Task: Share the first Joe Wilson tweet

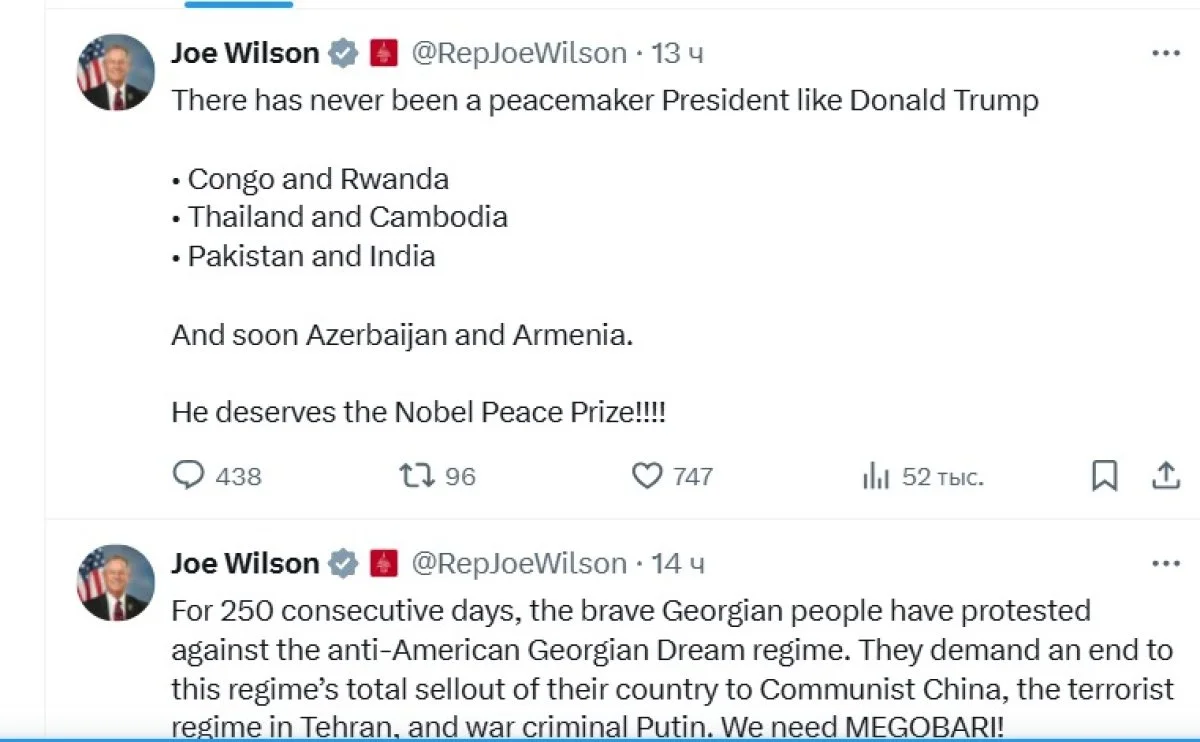Action: (1166, 476)
